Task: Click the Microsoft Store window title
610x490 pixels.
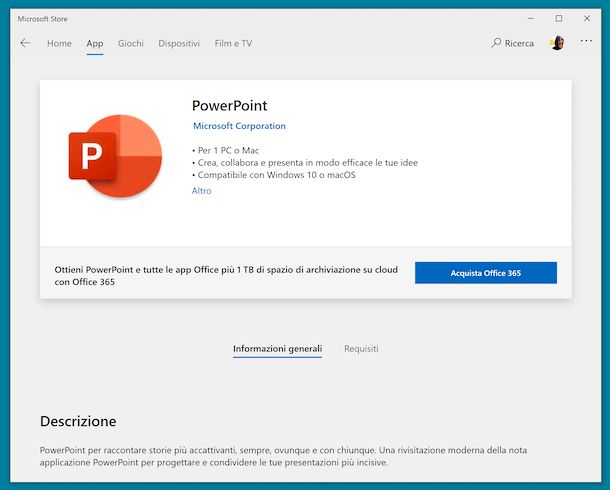Action: pyautogui.click(x=42, y=19)
